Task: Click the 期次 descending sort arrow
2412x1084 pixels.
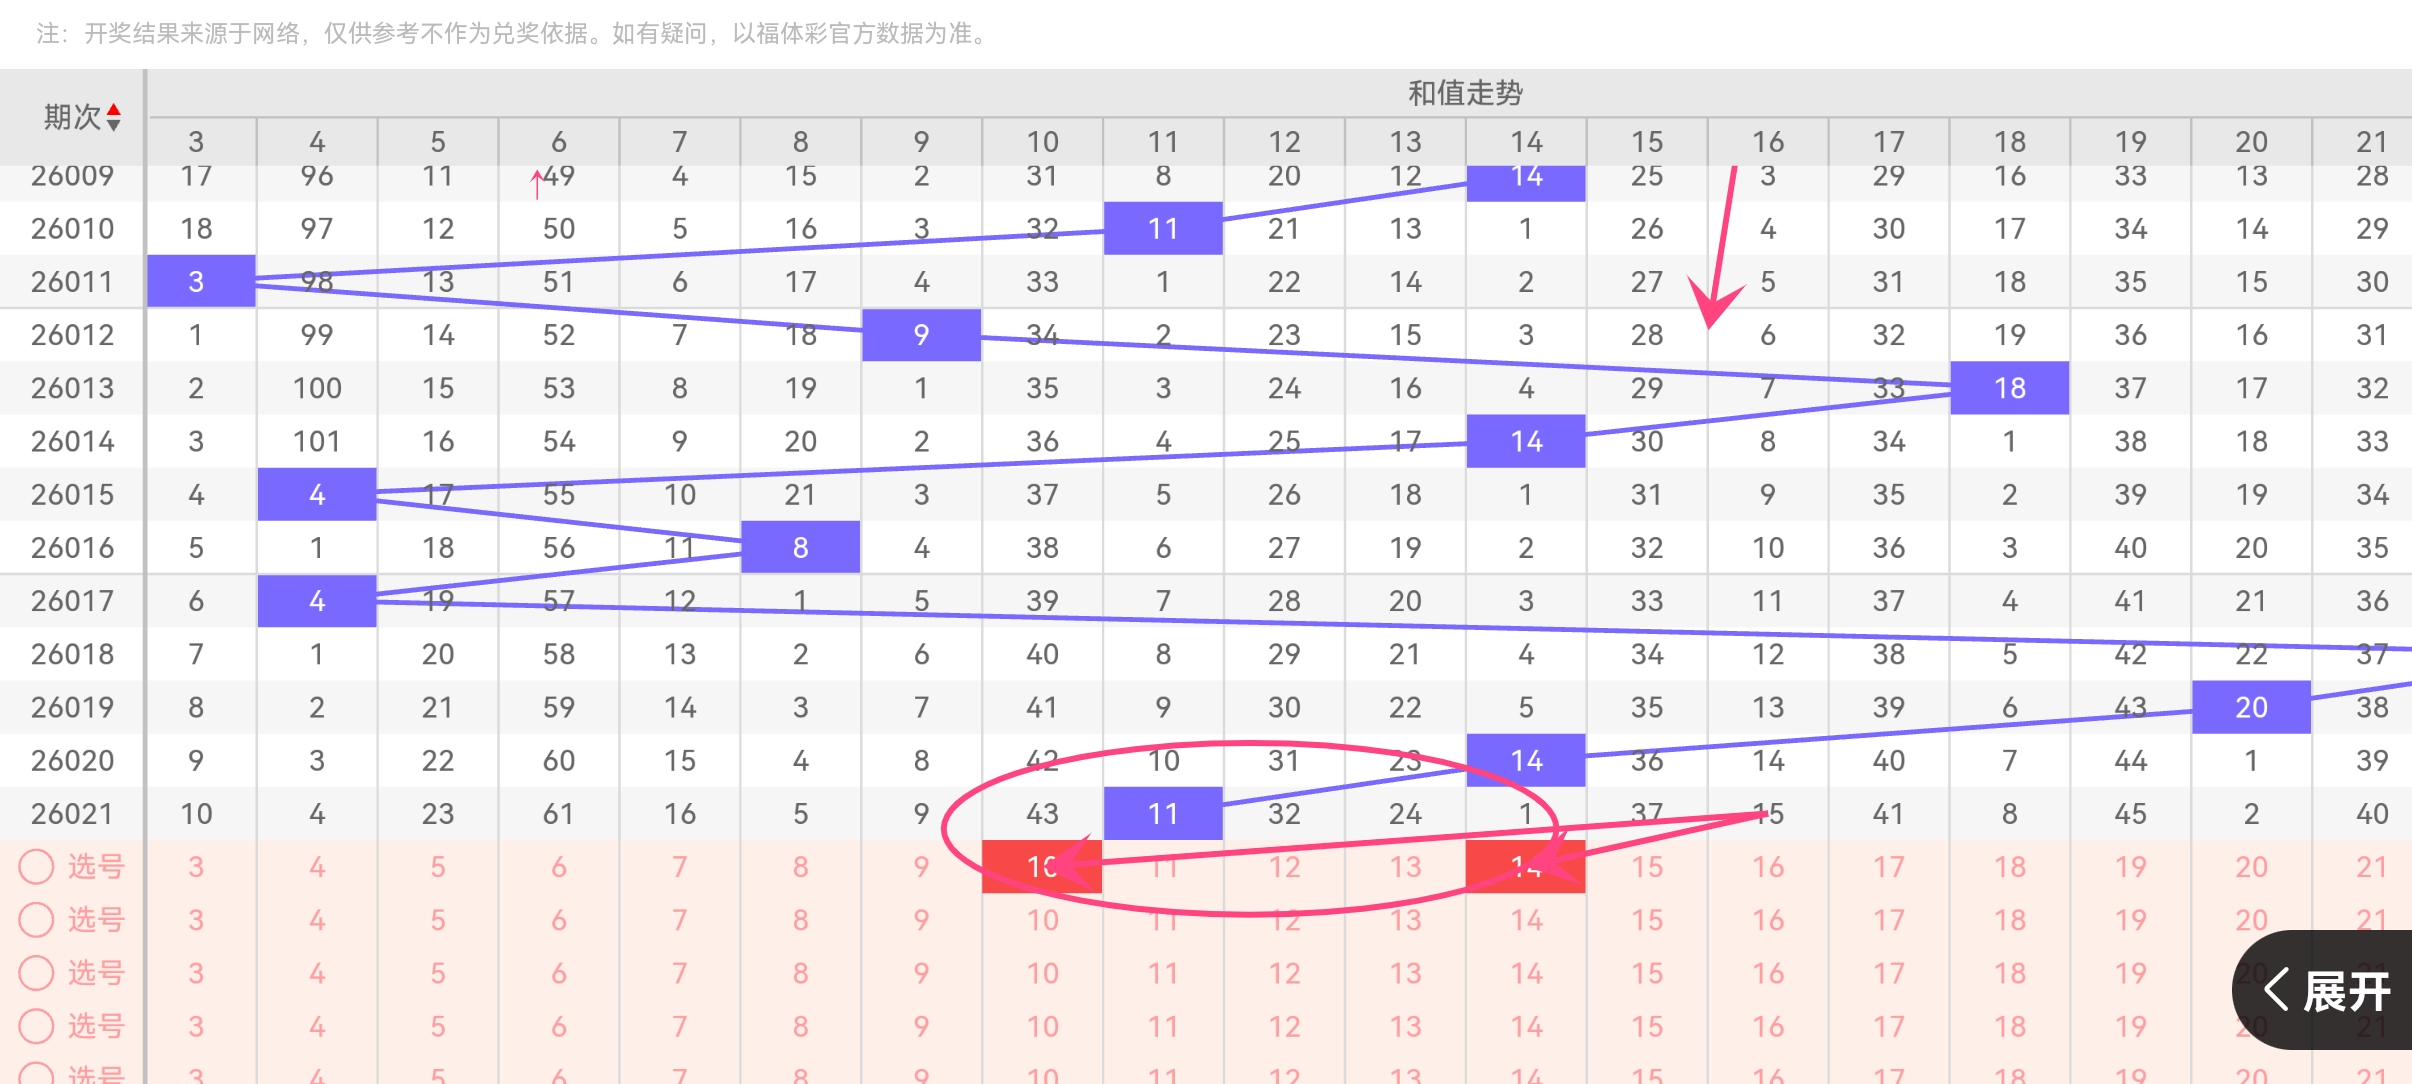Action: click(x=114, y=126)
